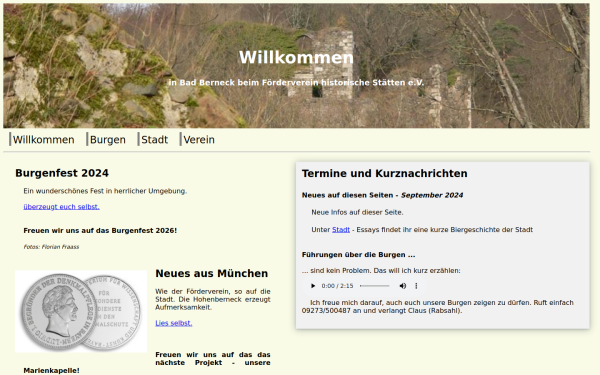
Task: Click 'Ein wunderschönes Fest in herrlicher Umgebung.'
Action: [x=105, y=191]
